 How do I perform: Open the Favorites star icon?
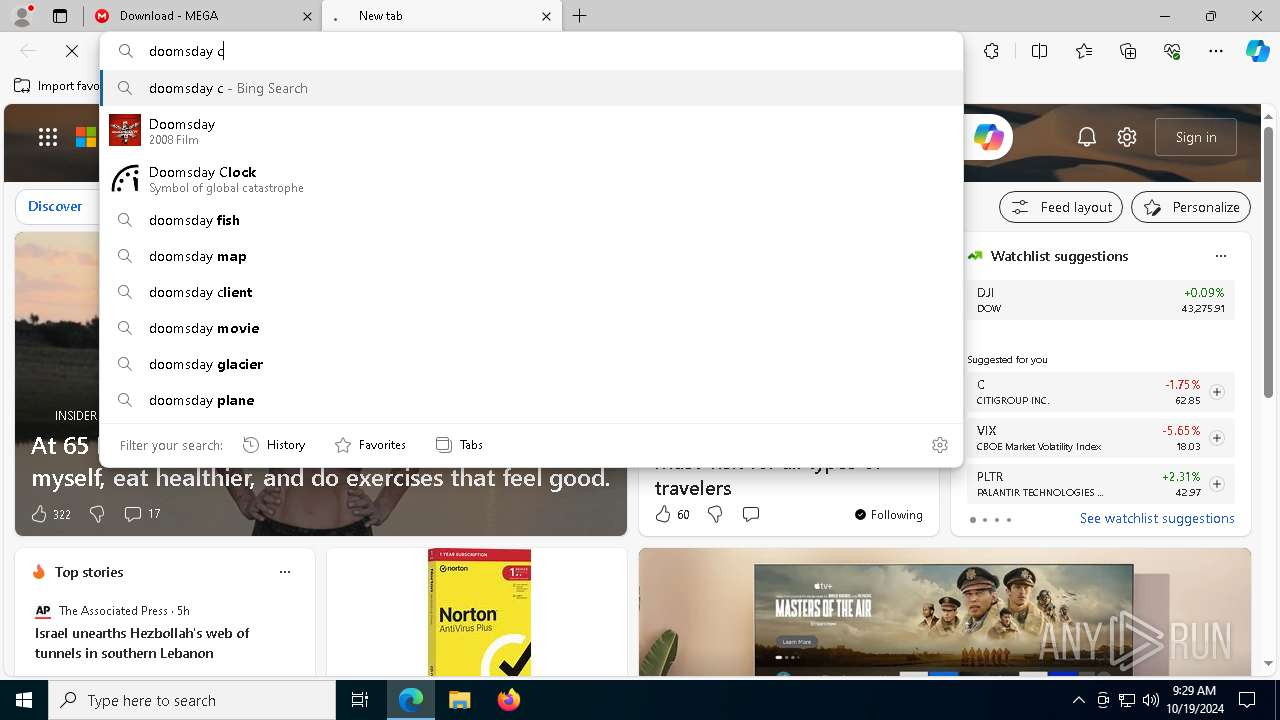(1084, 51)
